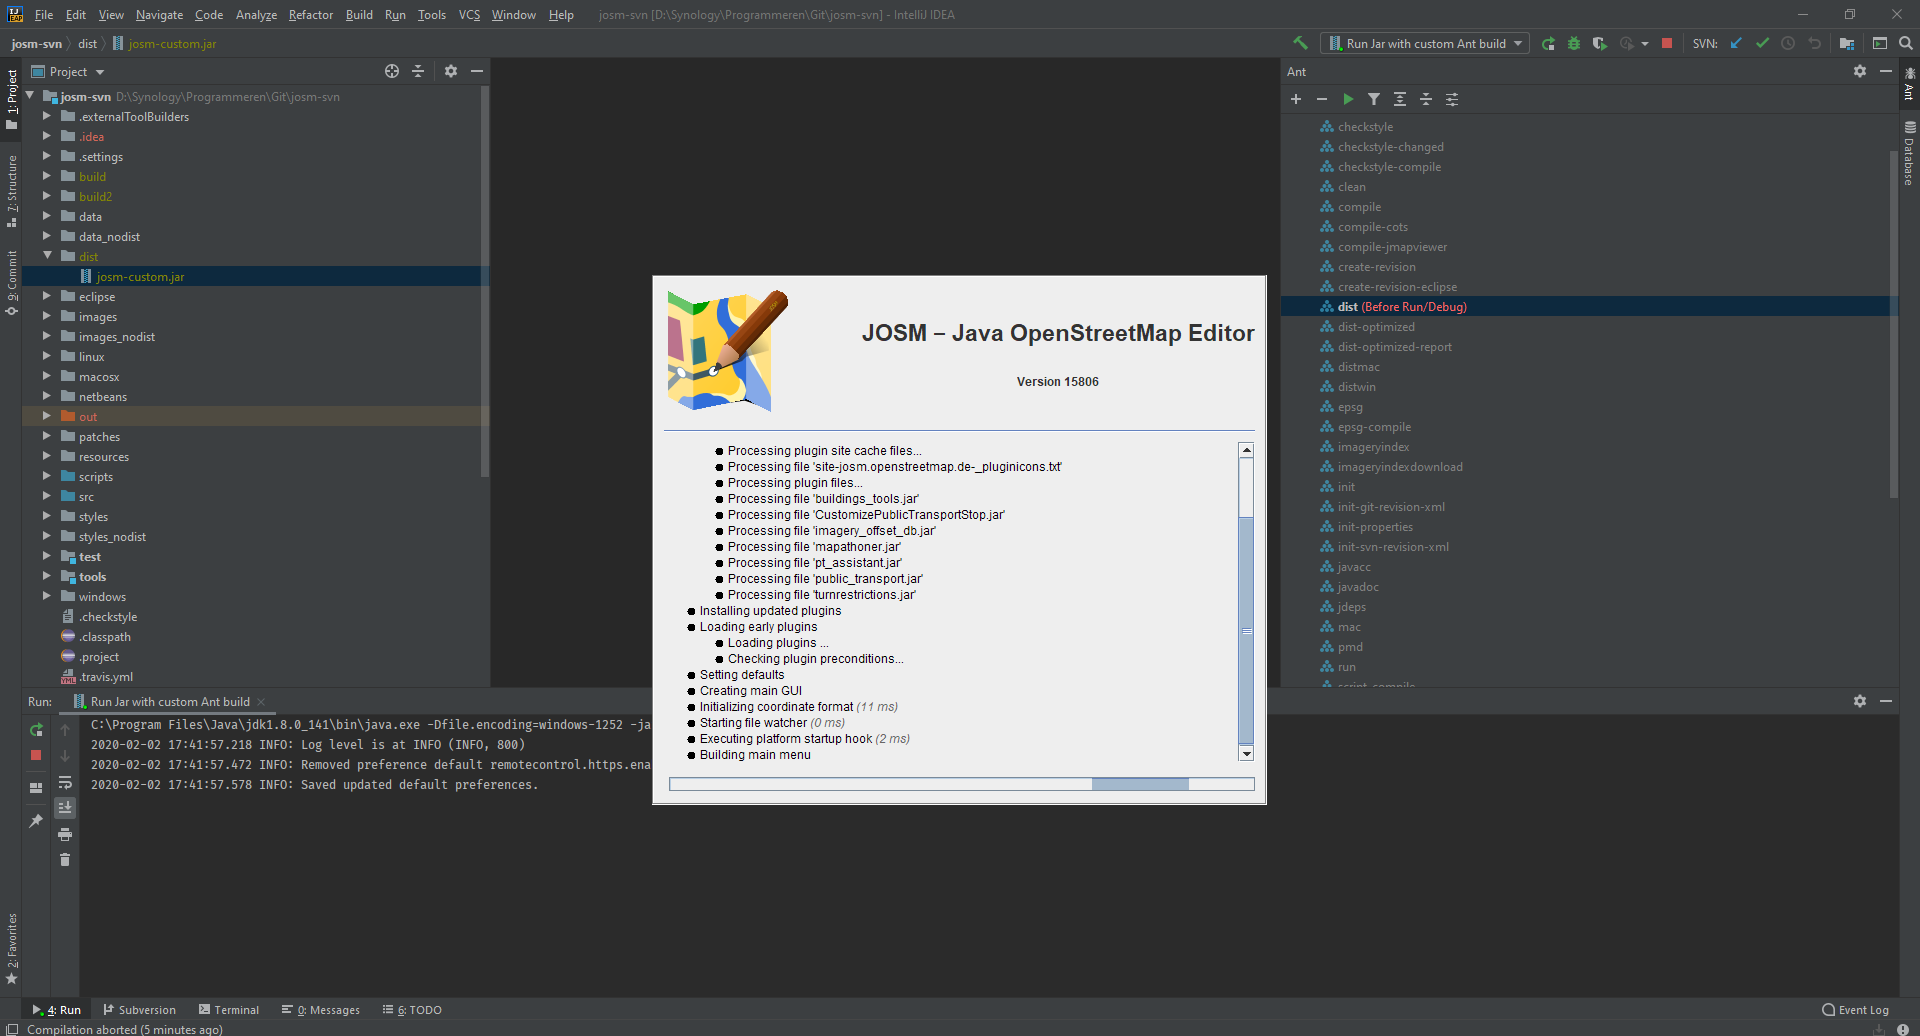Open the Event Log
Screen dimensions: 1920x1036
click(1855, 1010)
